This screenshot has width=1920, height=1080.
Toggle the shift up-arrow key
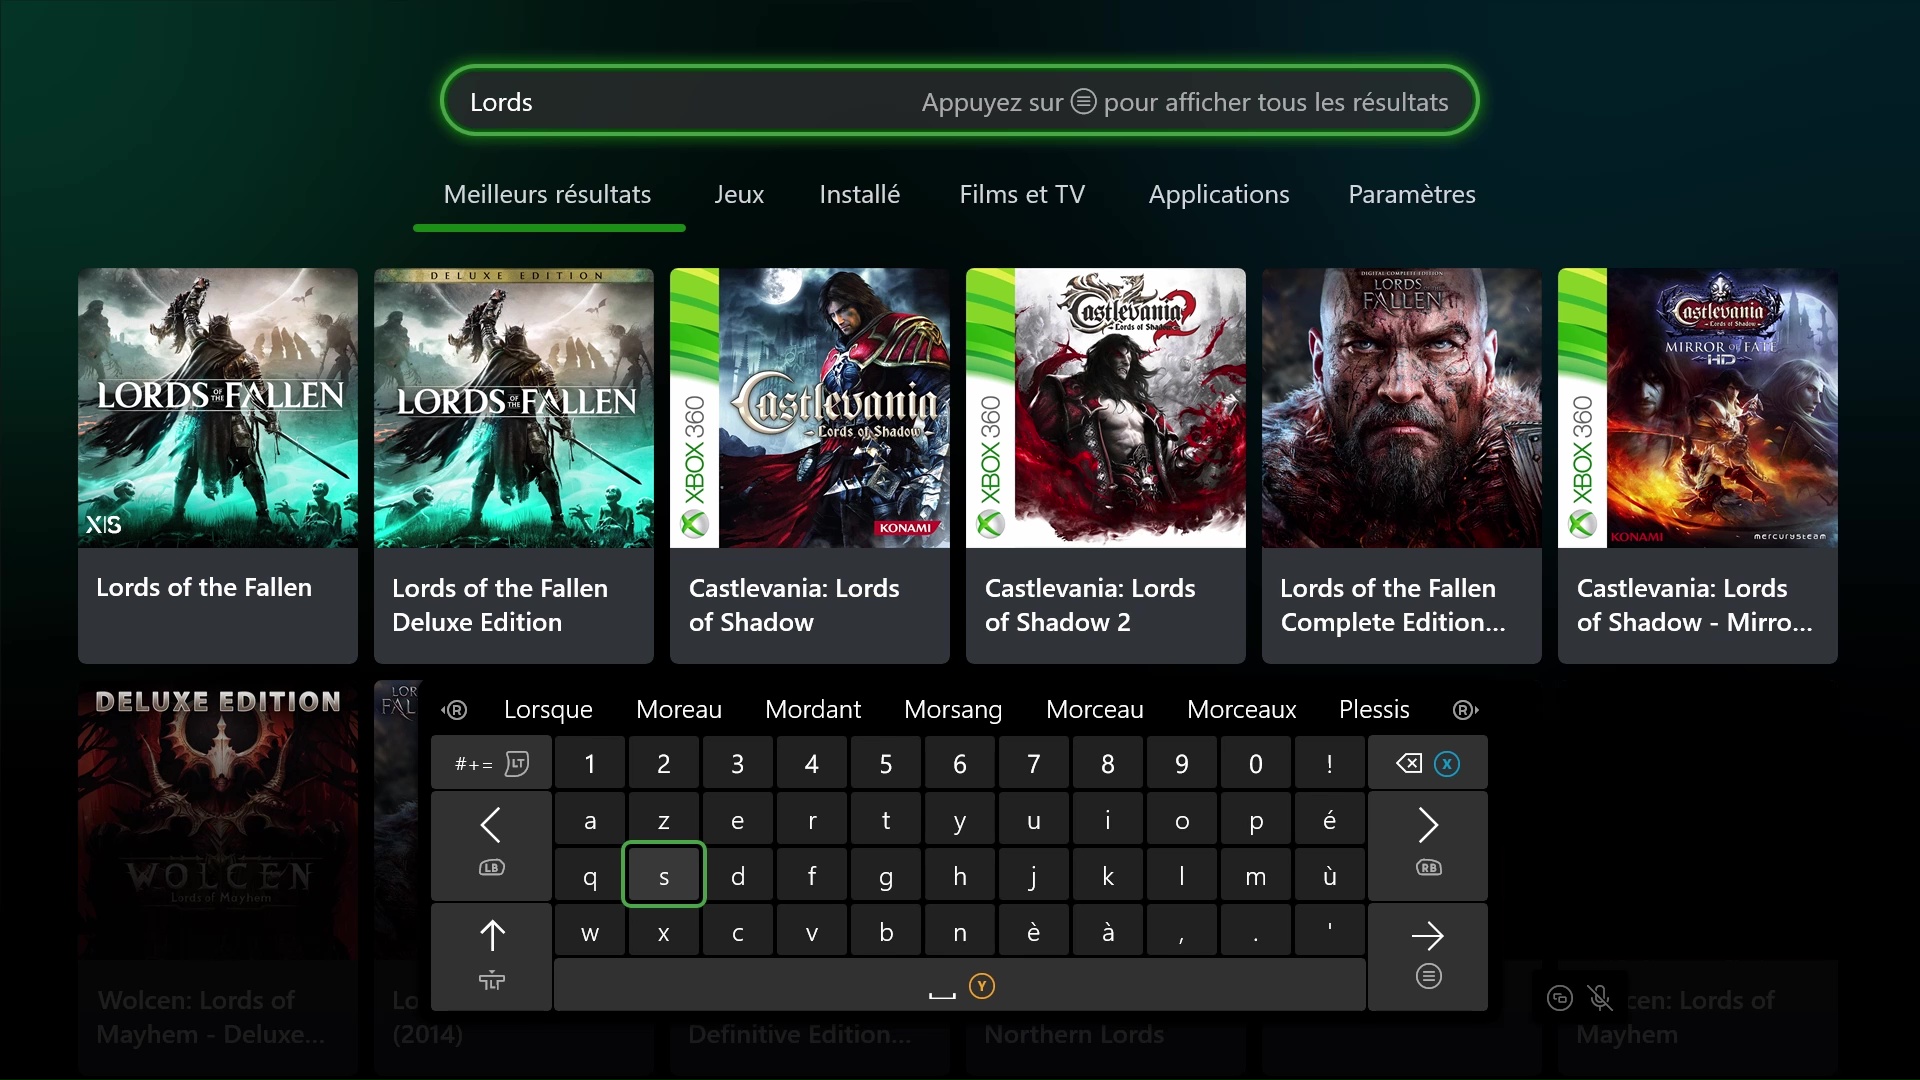pyautogui.click(x=491, y=956)
